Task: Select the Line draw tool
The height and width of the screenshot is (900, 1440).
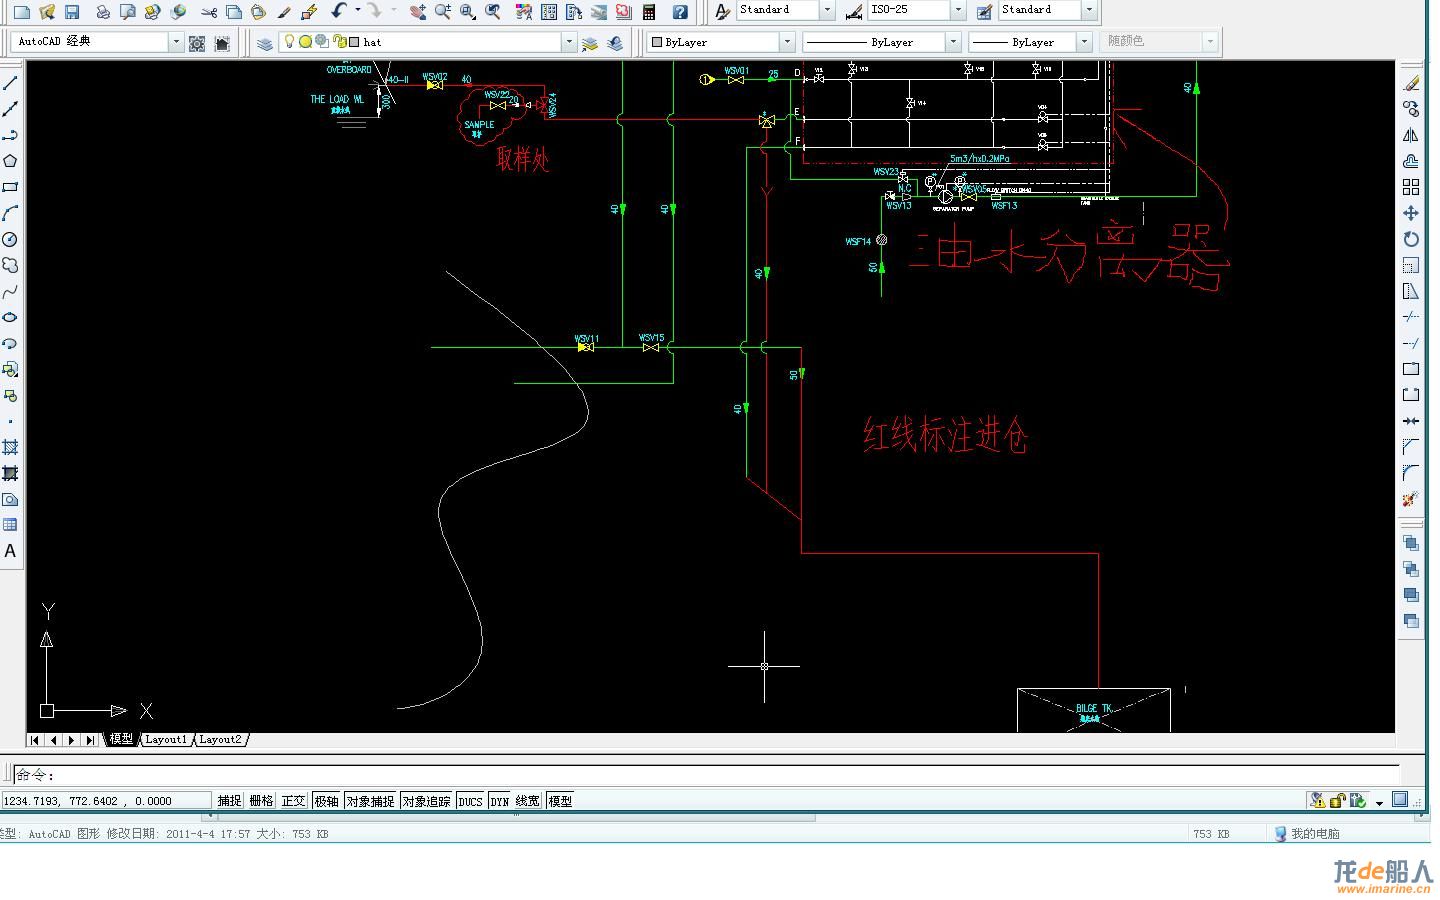Action: (10, 83)
